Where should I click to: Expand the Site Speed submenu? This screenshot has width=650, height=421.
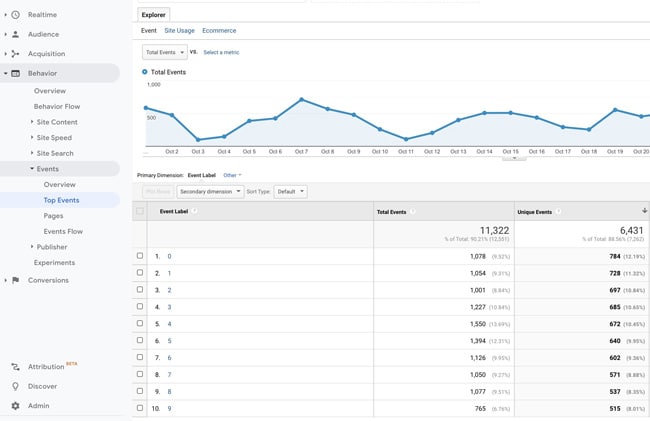pyautogui.click(x=32, y=137)
